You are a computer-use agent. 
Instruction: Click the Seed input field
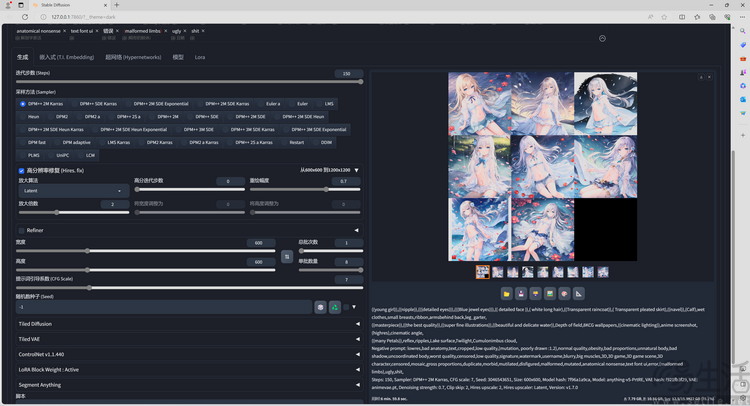pos(164,307)
